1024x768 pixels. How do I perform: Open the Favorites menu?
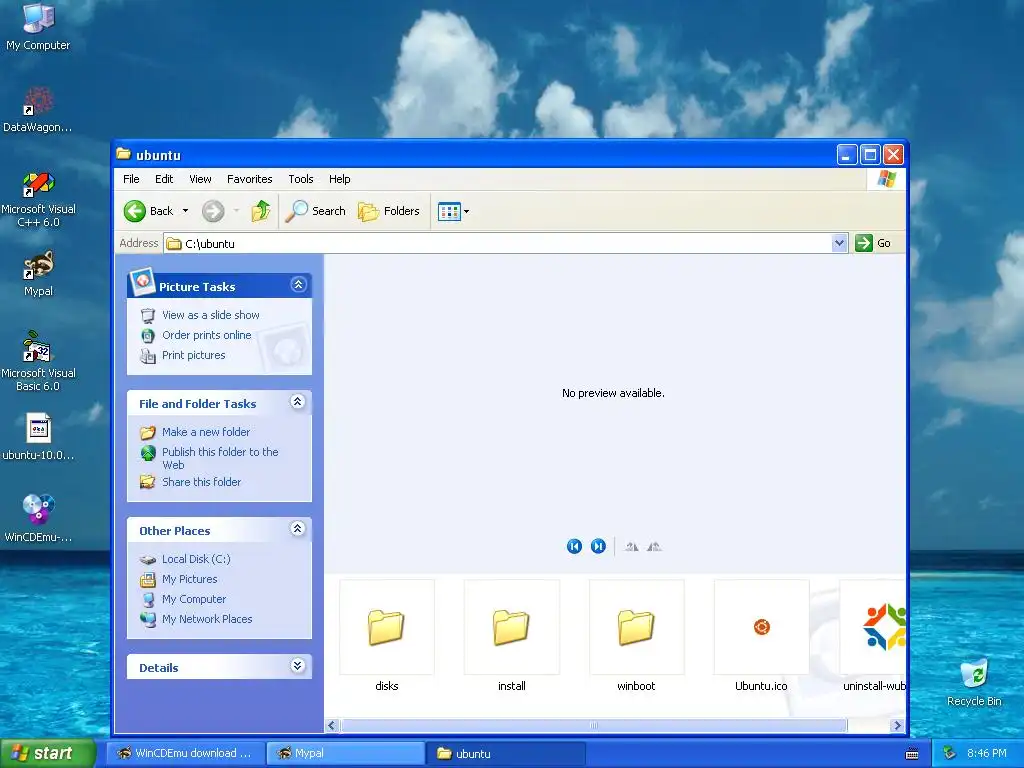coord(249,179)
